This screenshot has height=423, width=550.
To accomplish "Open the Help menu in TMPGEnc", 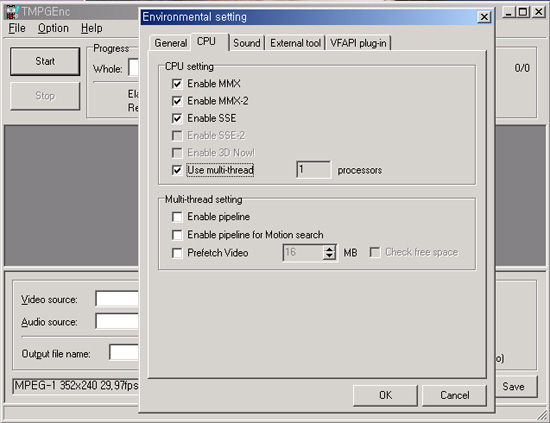I will 92,28.
